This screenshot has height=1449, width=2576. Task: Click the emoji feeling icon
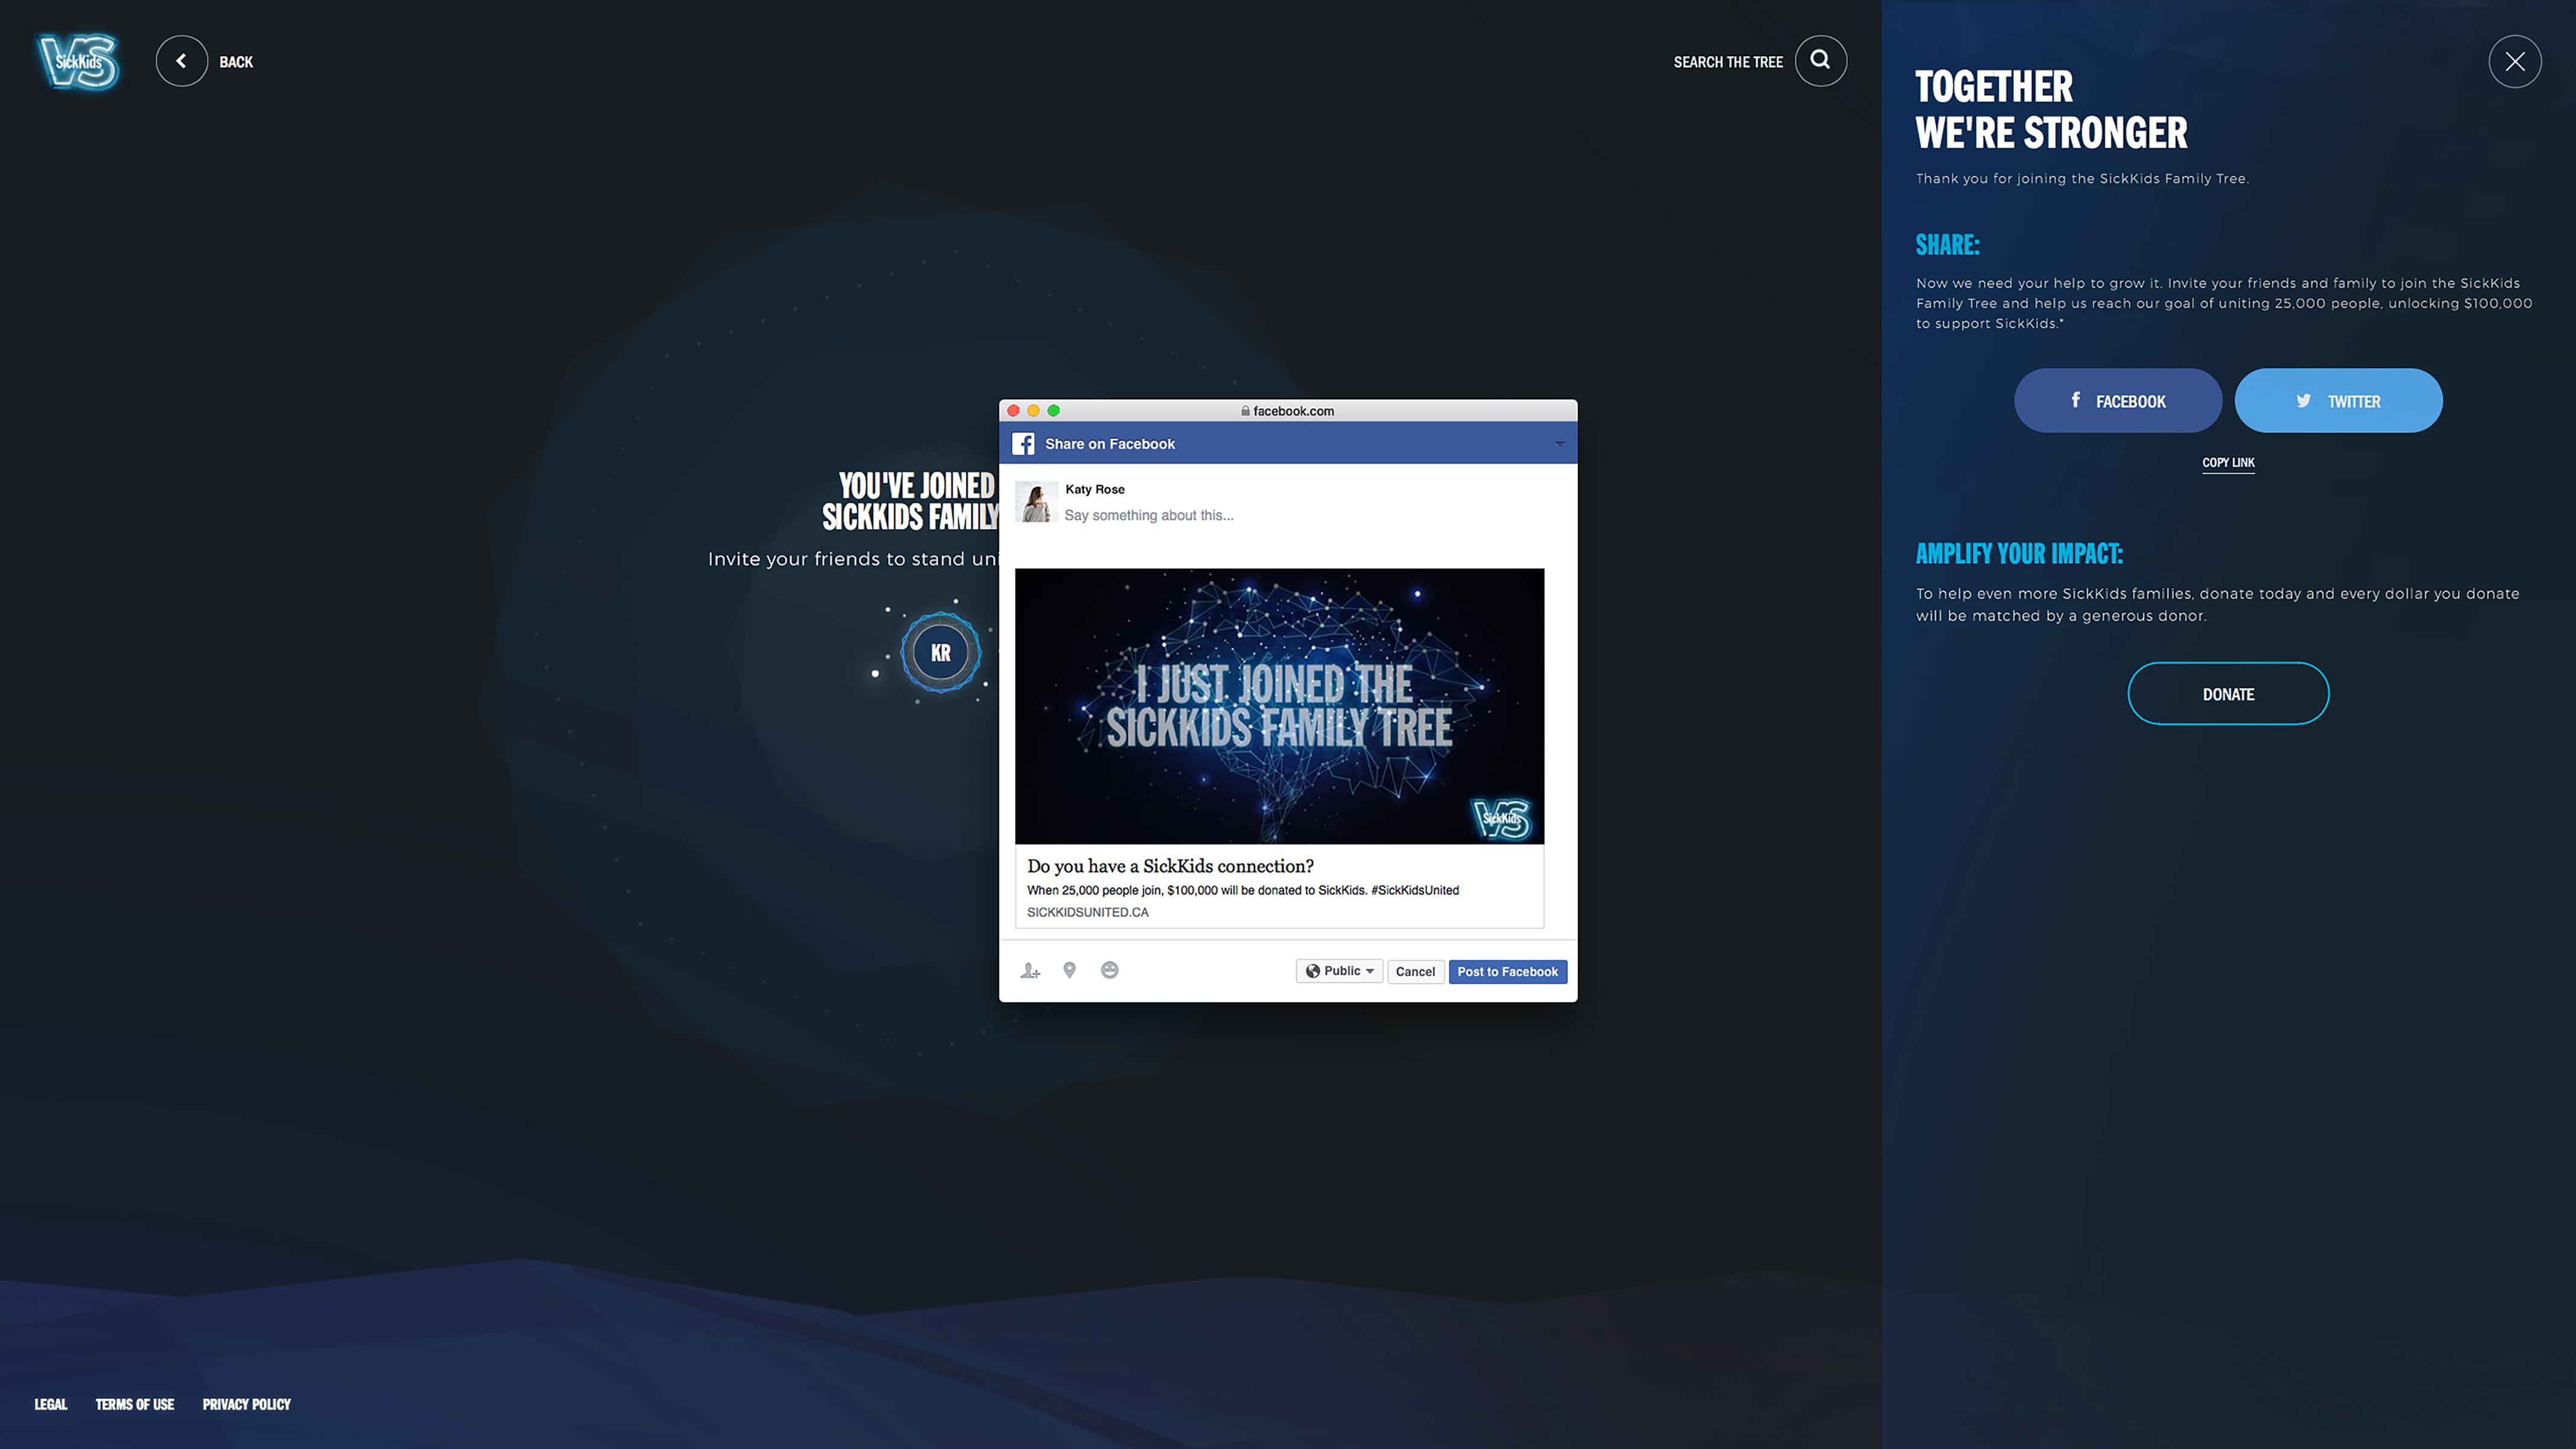(1109, 970)
